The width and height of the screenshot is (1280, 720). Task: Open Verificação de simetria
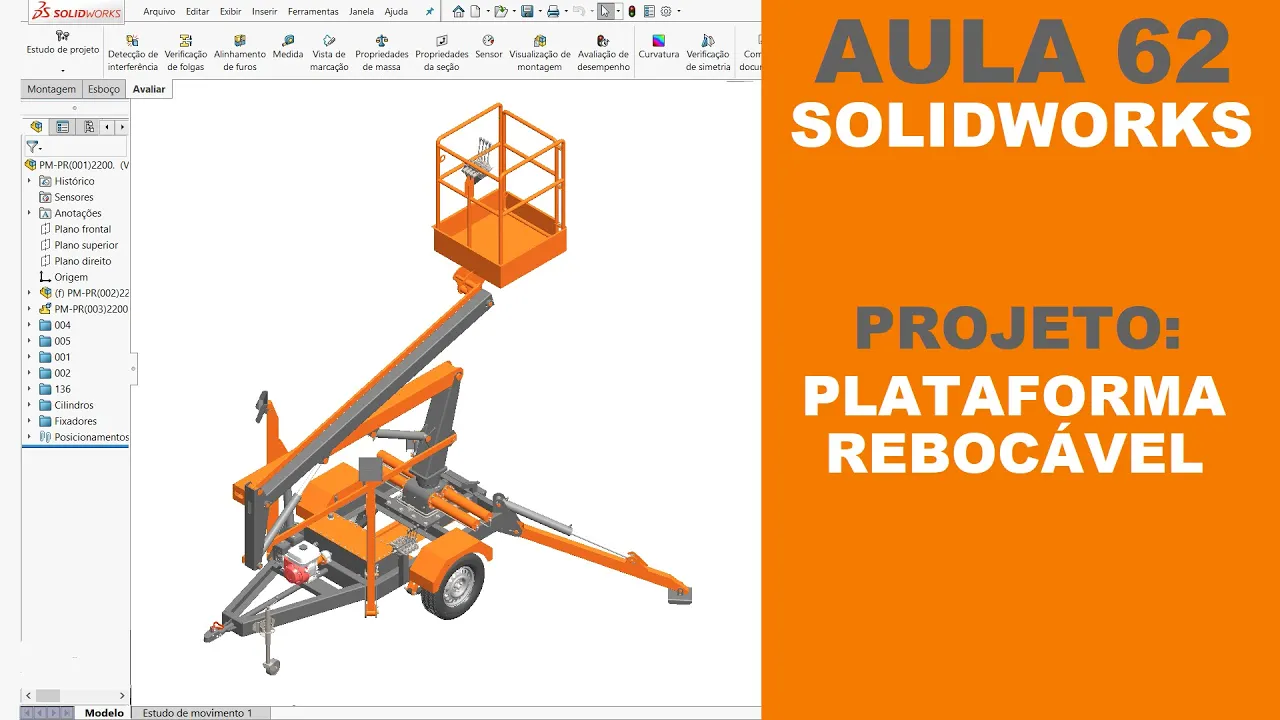[708, 53]
